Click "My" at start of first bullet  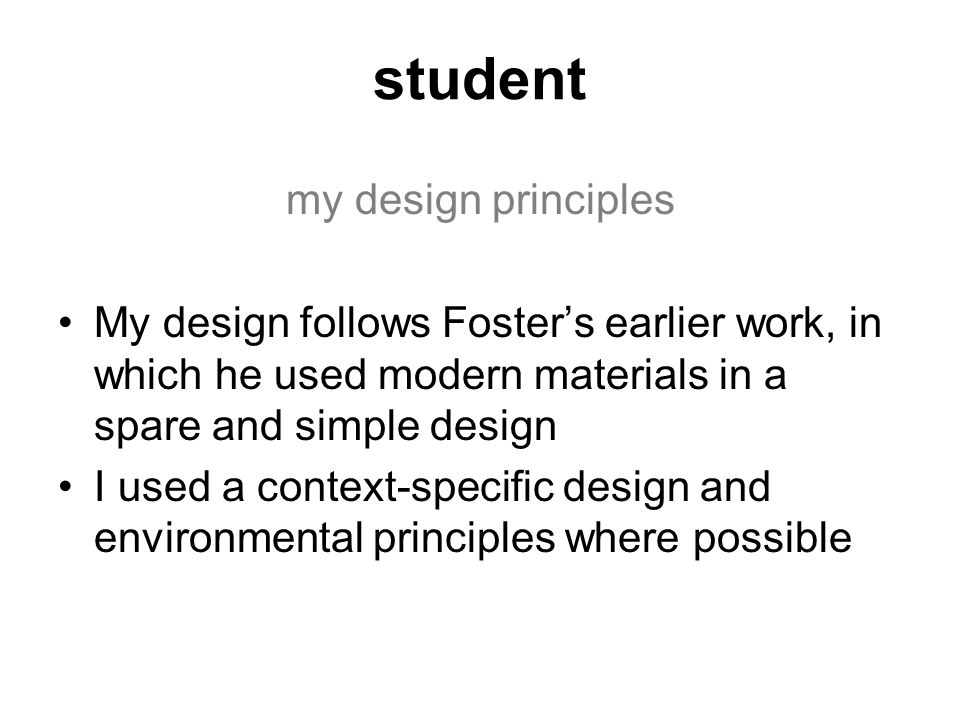coord(121,323)
